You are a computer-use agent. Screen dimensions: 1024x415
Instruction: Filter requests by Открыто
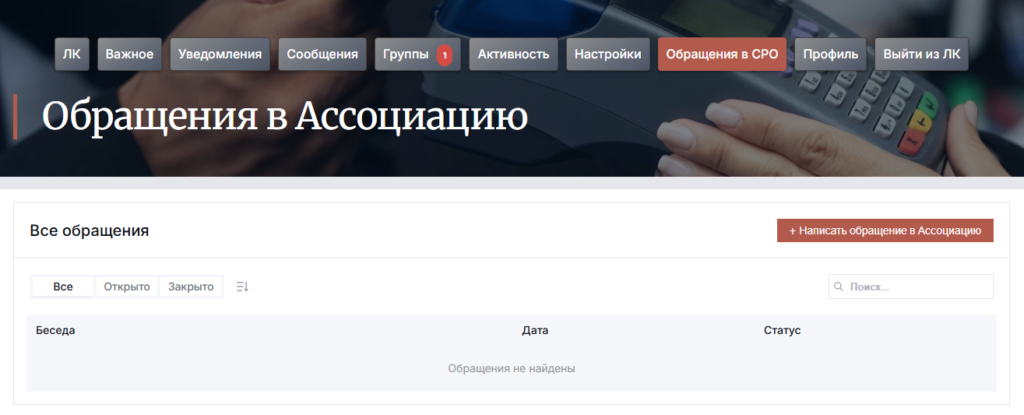click(127, 287)
